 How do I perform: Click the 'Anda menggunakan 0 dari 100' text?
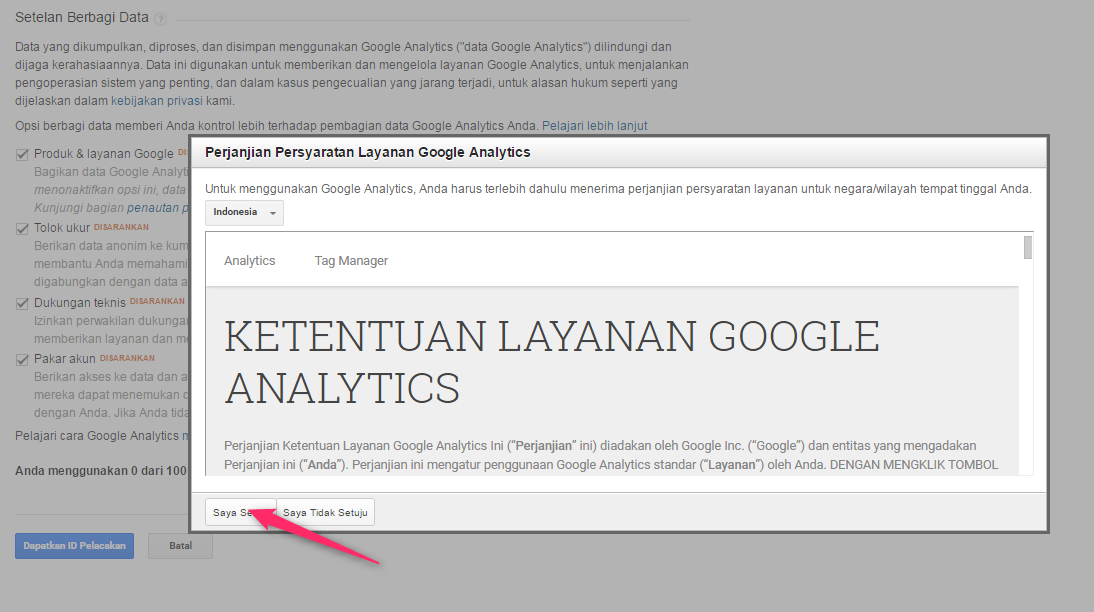[x=102, y=471]
